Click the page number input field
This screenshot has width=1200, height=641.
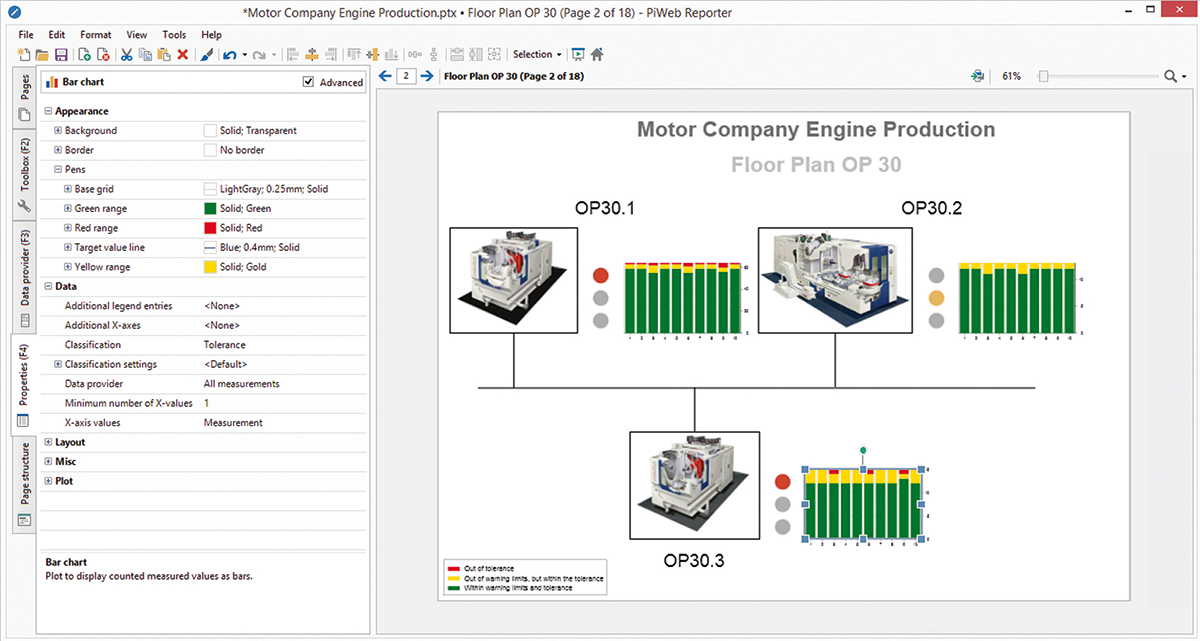click(x=406, y=76)
